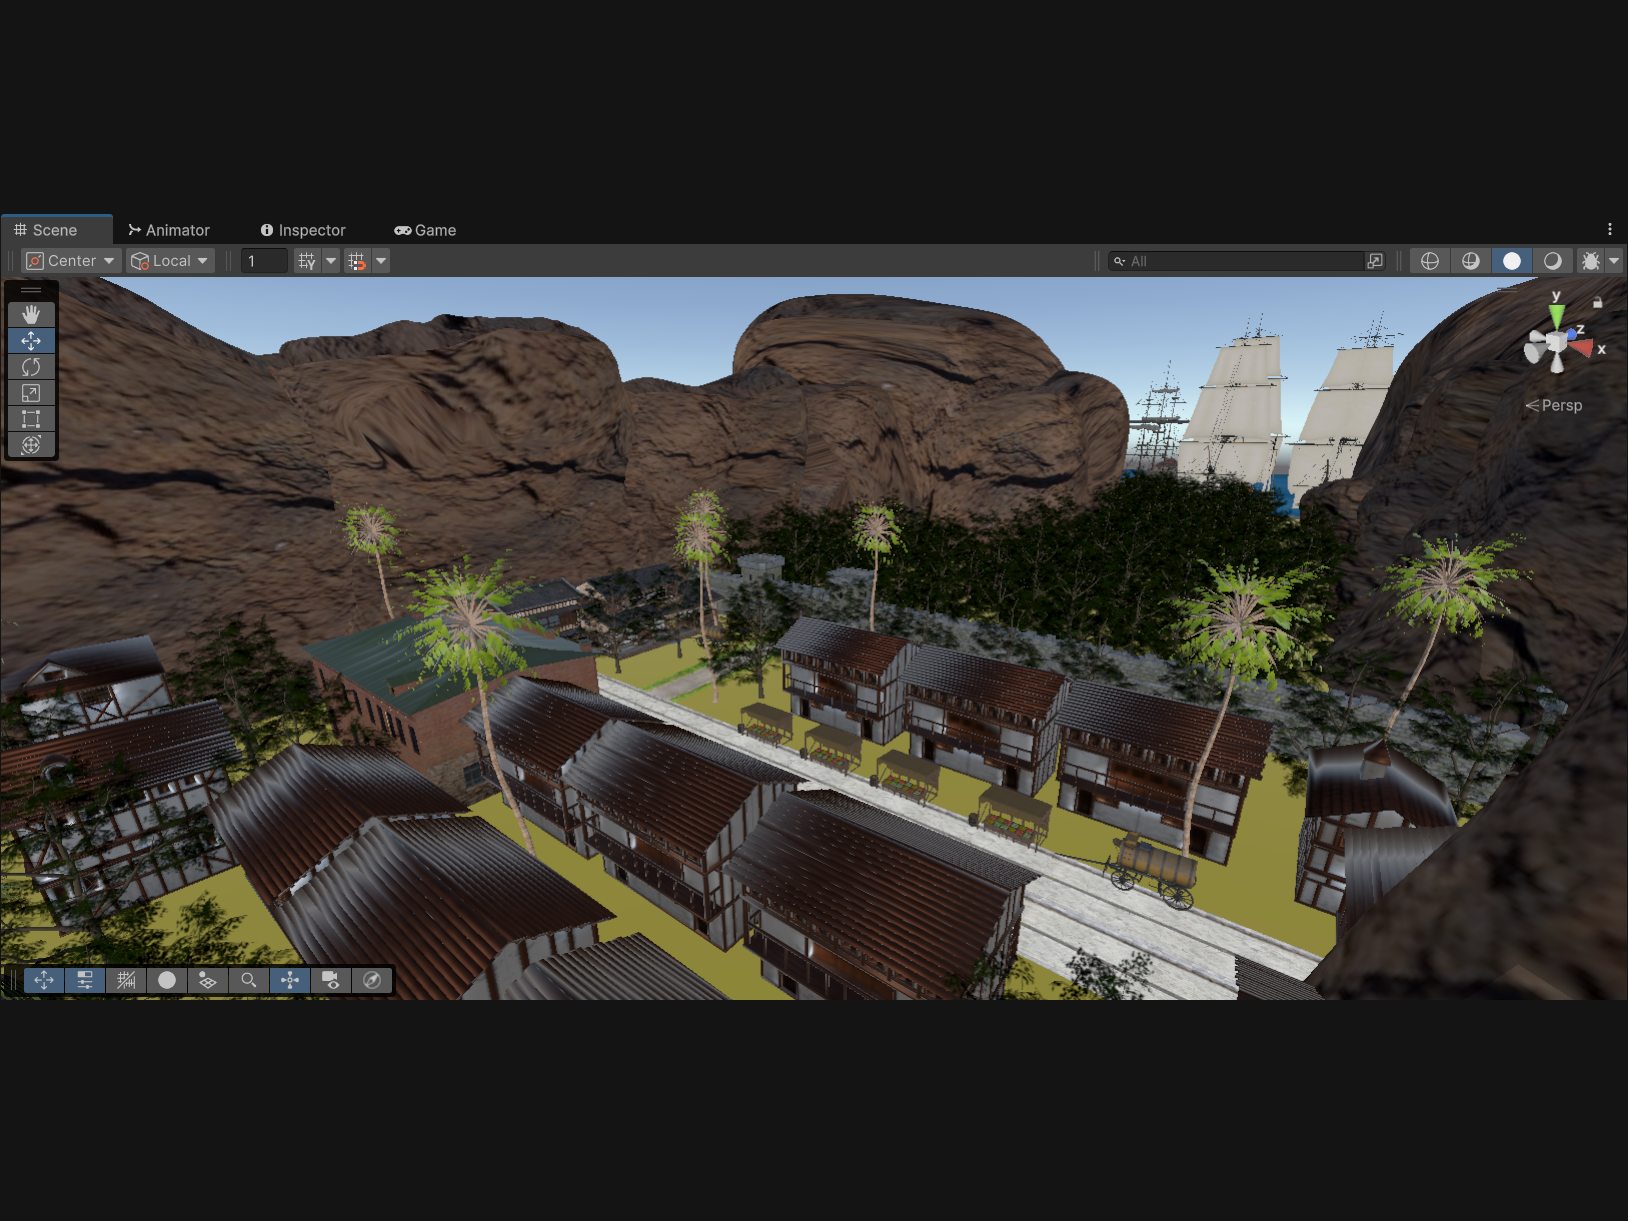The width and height of the screenshot is (1628, 1221).
Task: Expand the debug draw mode dropdown arrow
Action: pos(1613,261)
